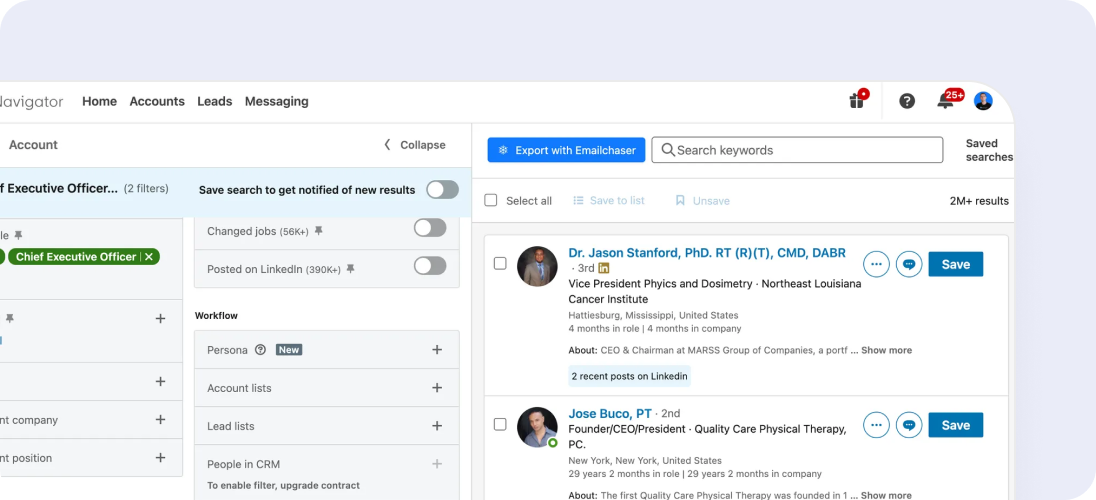Image resolution: width=1096 pixels, height=500 pixels.
Task: Open the gift rewards icon
Action: click(x=858, y=100)
